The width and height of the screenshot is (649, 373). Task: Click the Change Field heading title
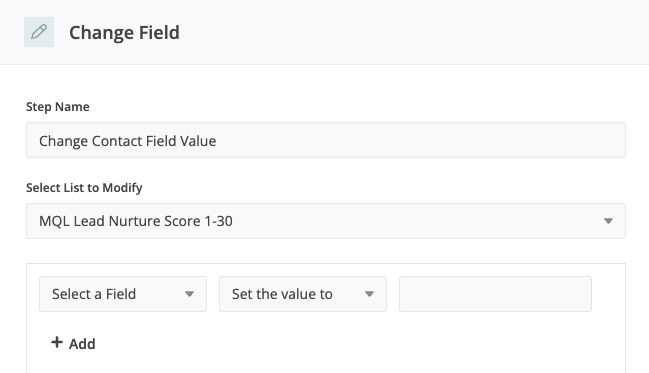coord(124,33)
